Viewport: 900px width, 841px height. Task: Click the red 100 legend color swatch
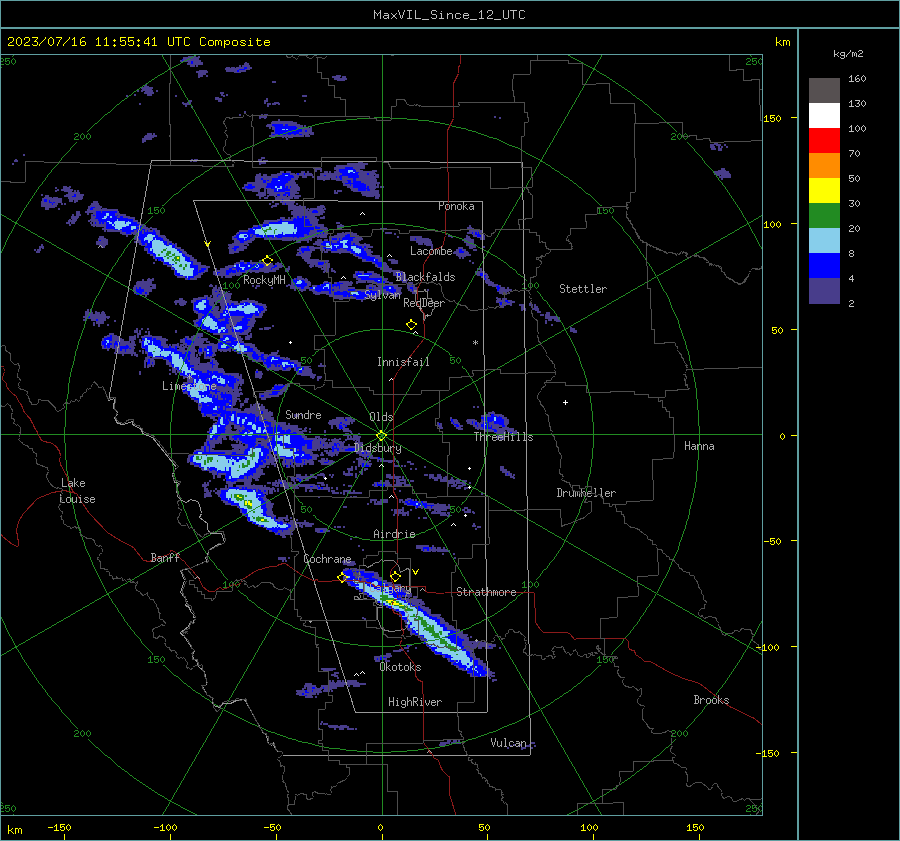click(824, 141)
